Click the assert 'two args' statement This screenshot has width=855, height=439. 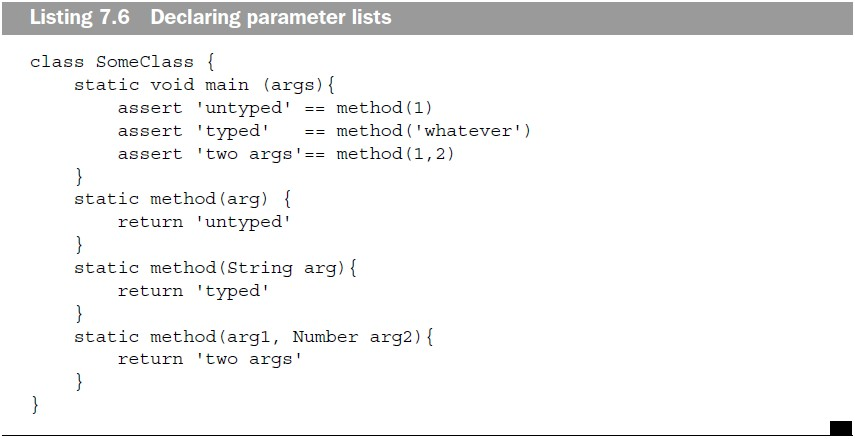tap(286, 154)
